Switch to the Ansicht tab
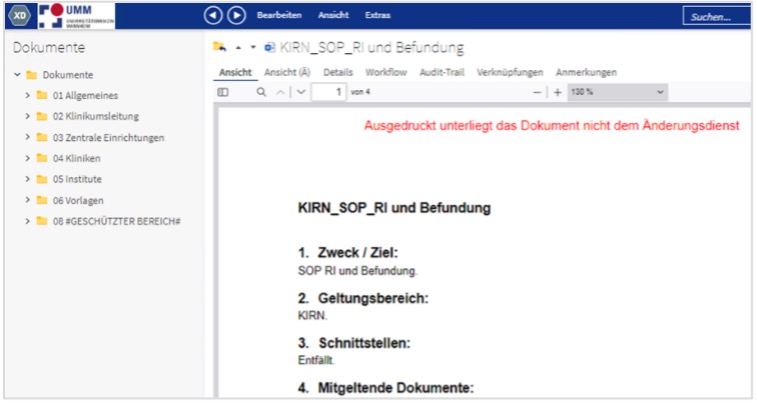The height and width of the screenshot is (403, 757). 235,72
